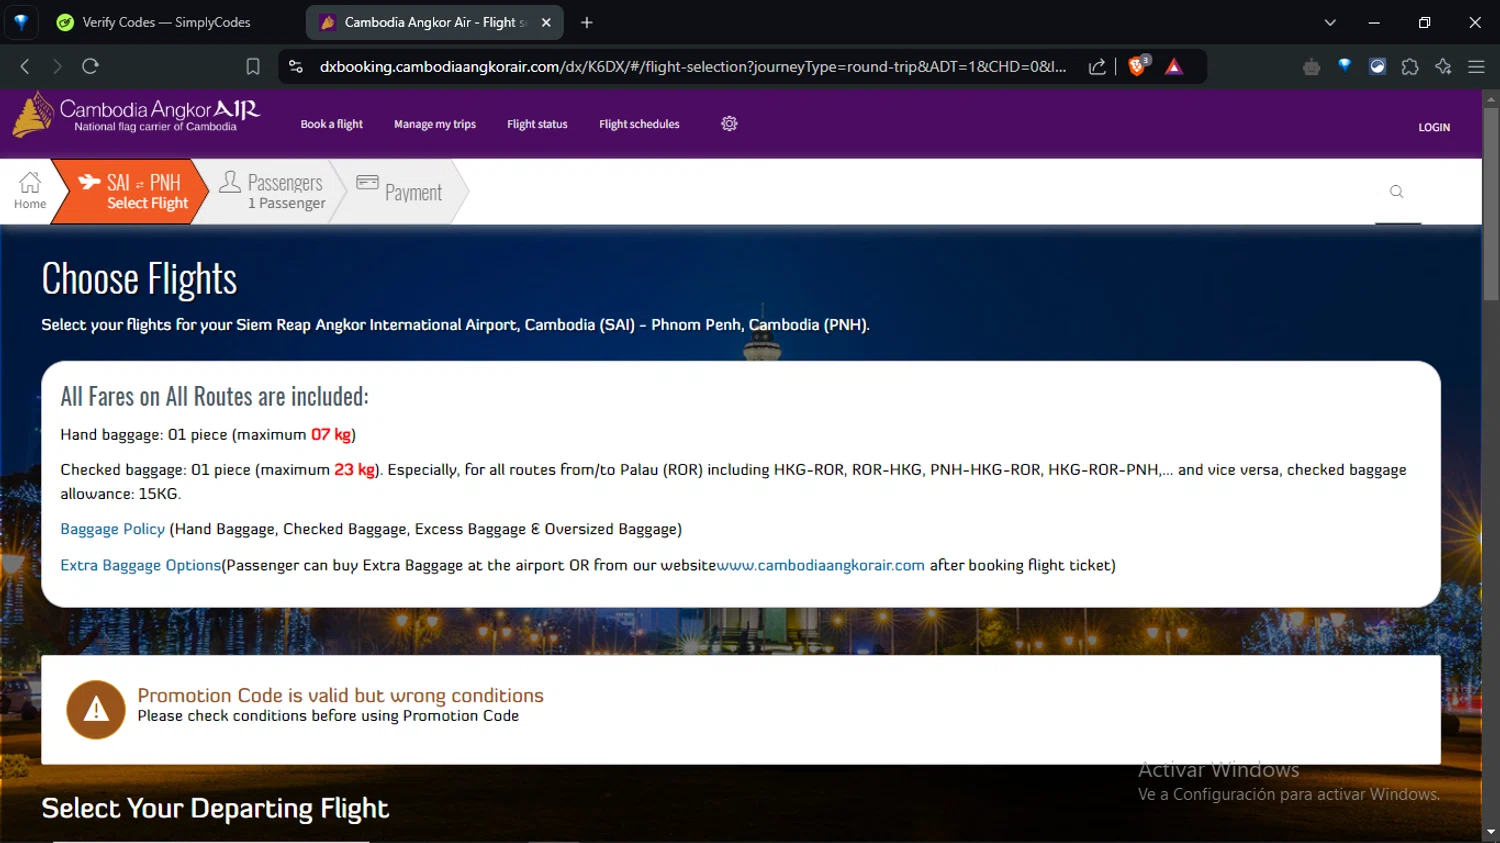Open the extensions puzzle icon
This screenshot has height=843, width=1500.
pos(1410,67)
